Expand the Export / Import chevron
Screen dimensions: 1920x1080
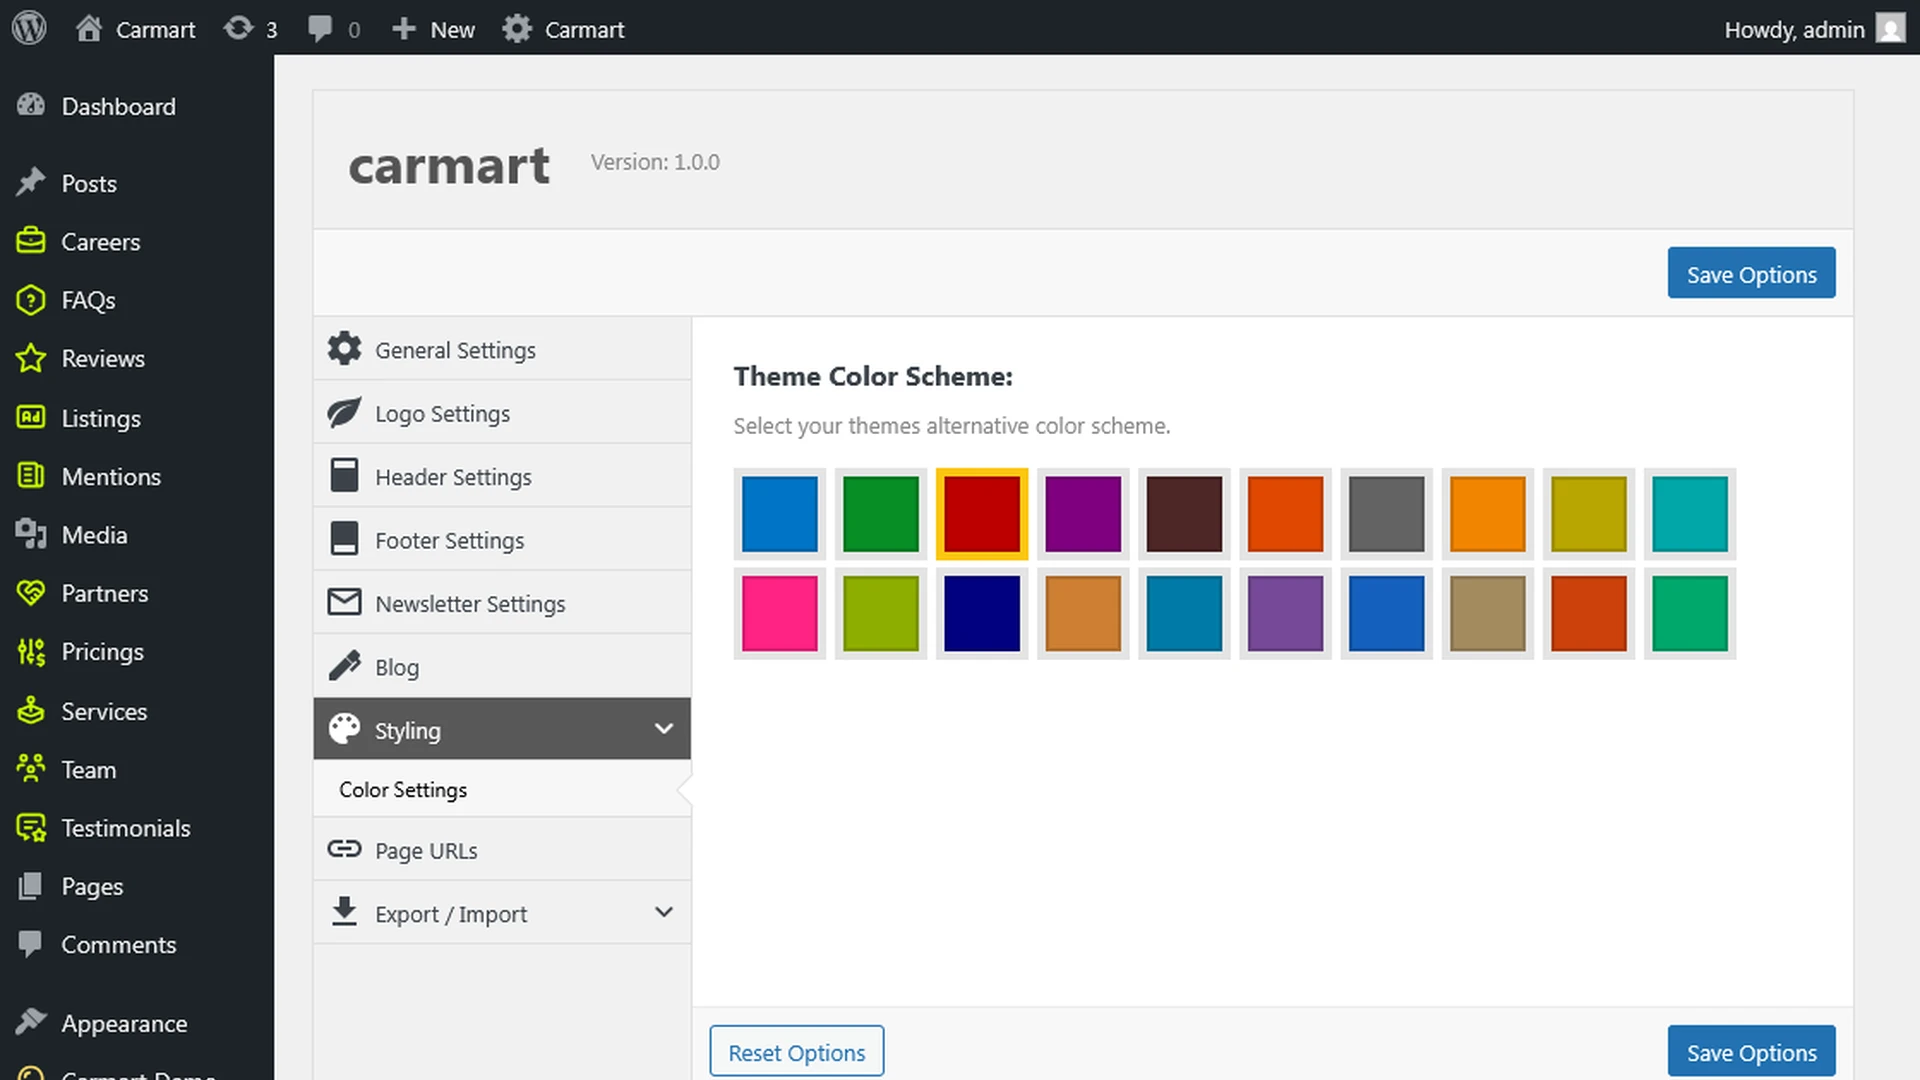[x=663, y=912]
